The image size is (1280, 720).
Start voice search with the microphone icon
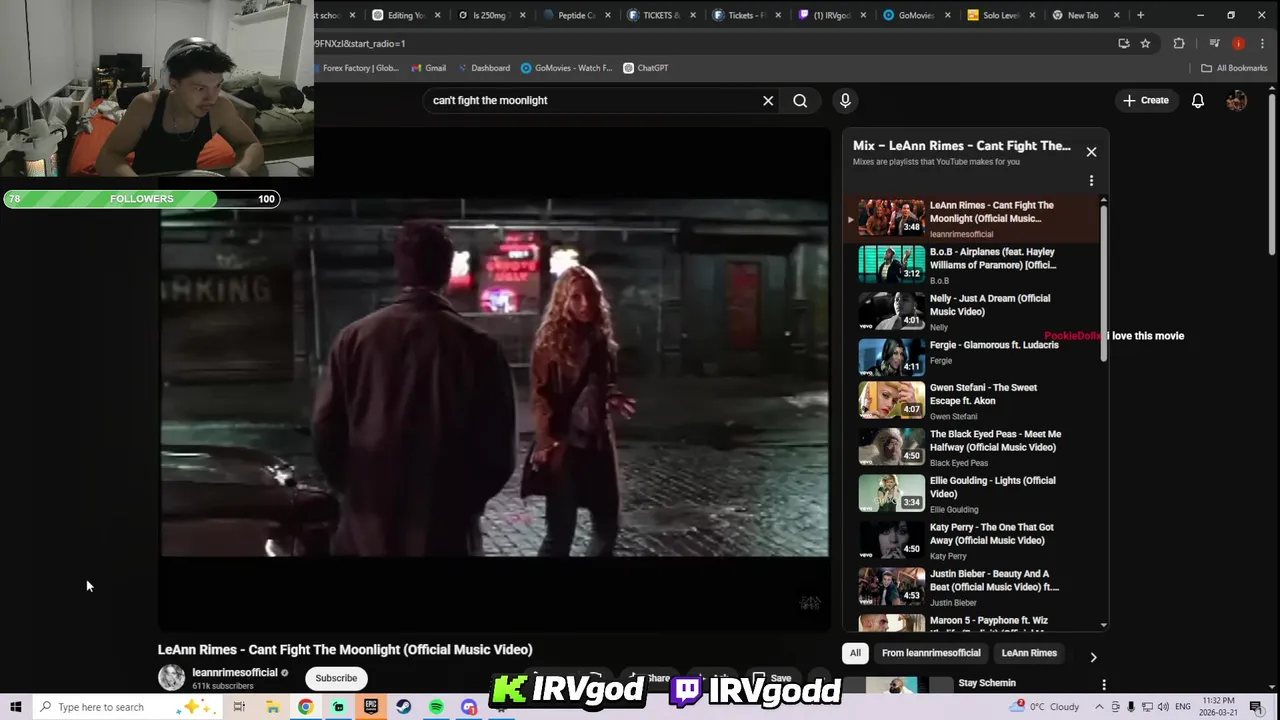click(x=845, y=100)
